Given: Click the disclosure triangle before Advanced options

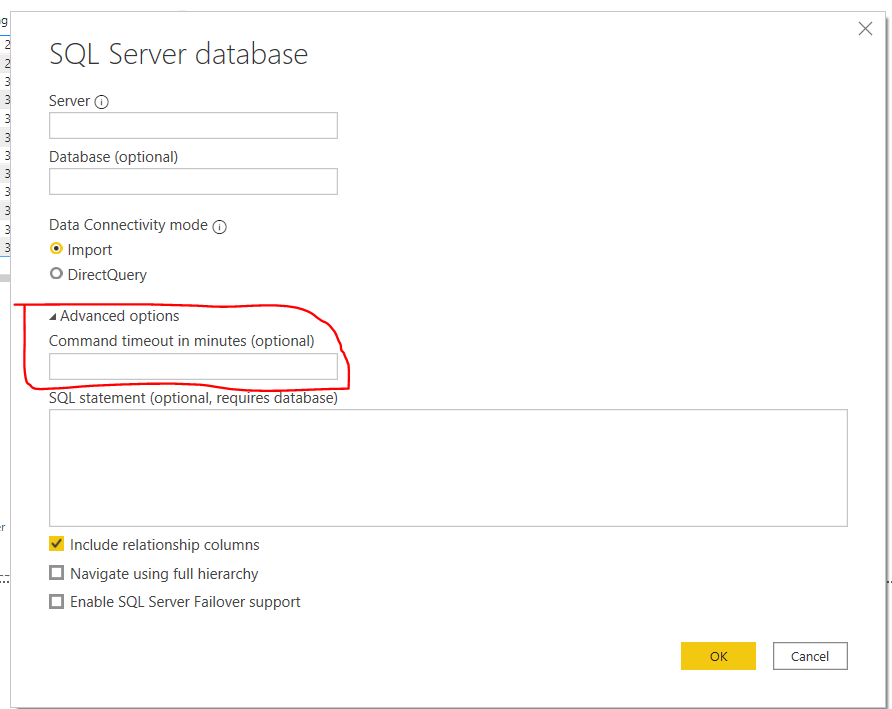Looking at the screenshot, I should click(53, 315).
